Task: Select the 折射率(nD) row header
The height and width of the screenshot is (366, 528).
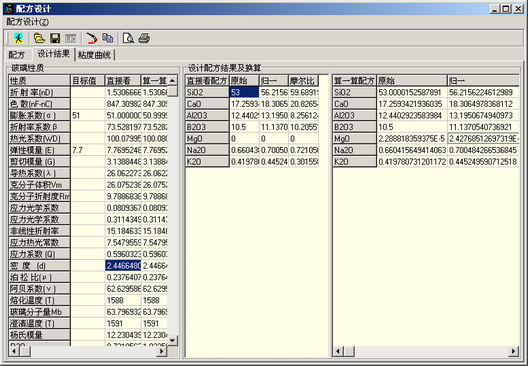Action: point(39,92)
